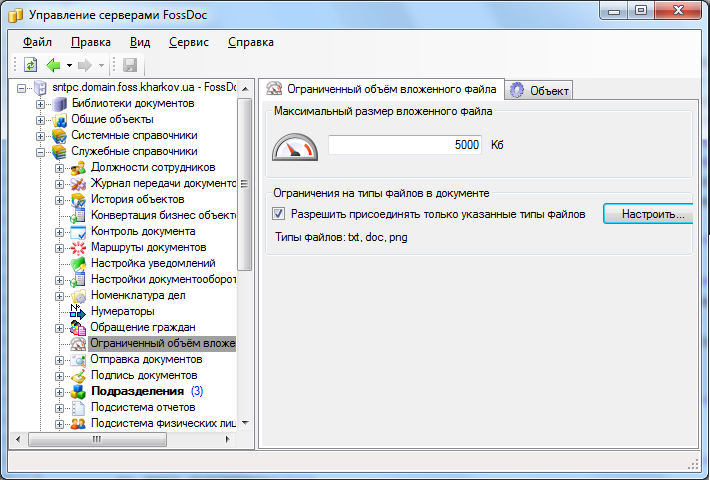Click the Отправка документов icon
The width and height of the screenshot is (710, 480).
(x=78, y=360)
